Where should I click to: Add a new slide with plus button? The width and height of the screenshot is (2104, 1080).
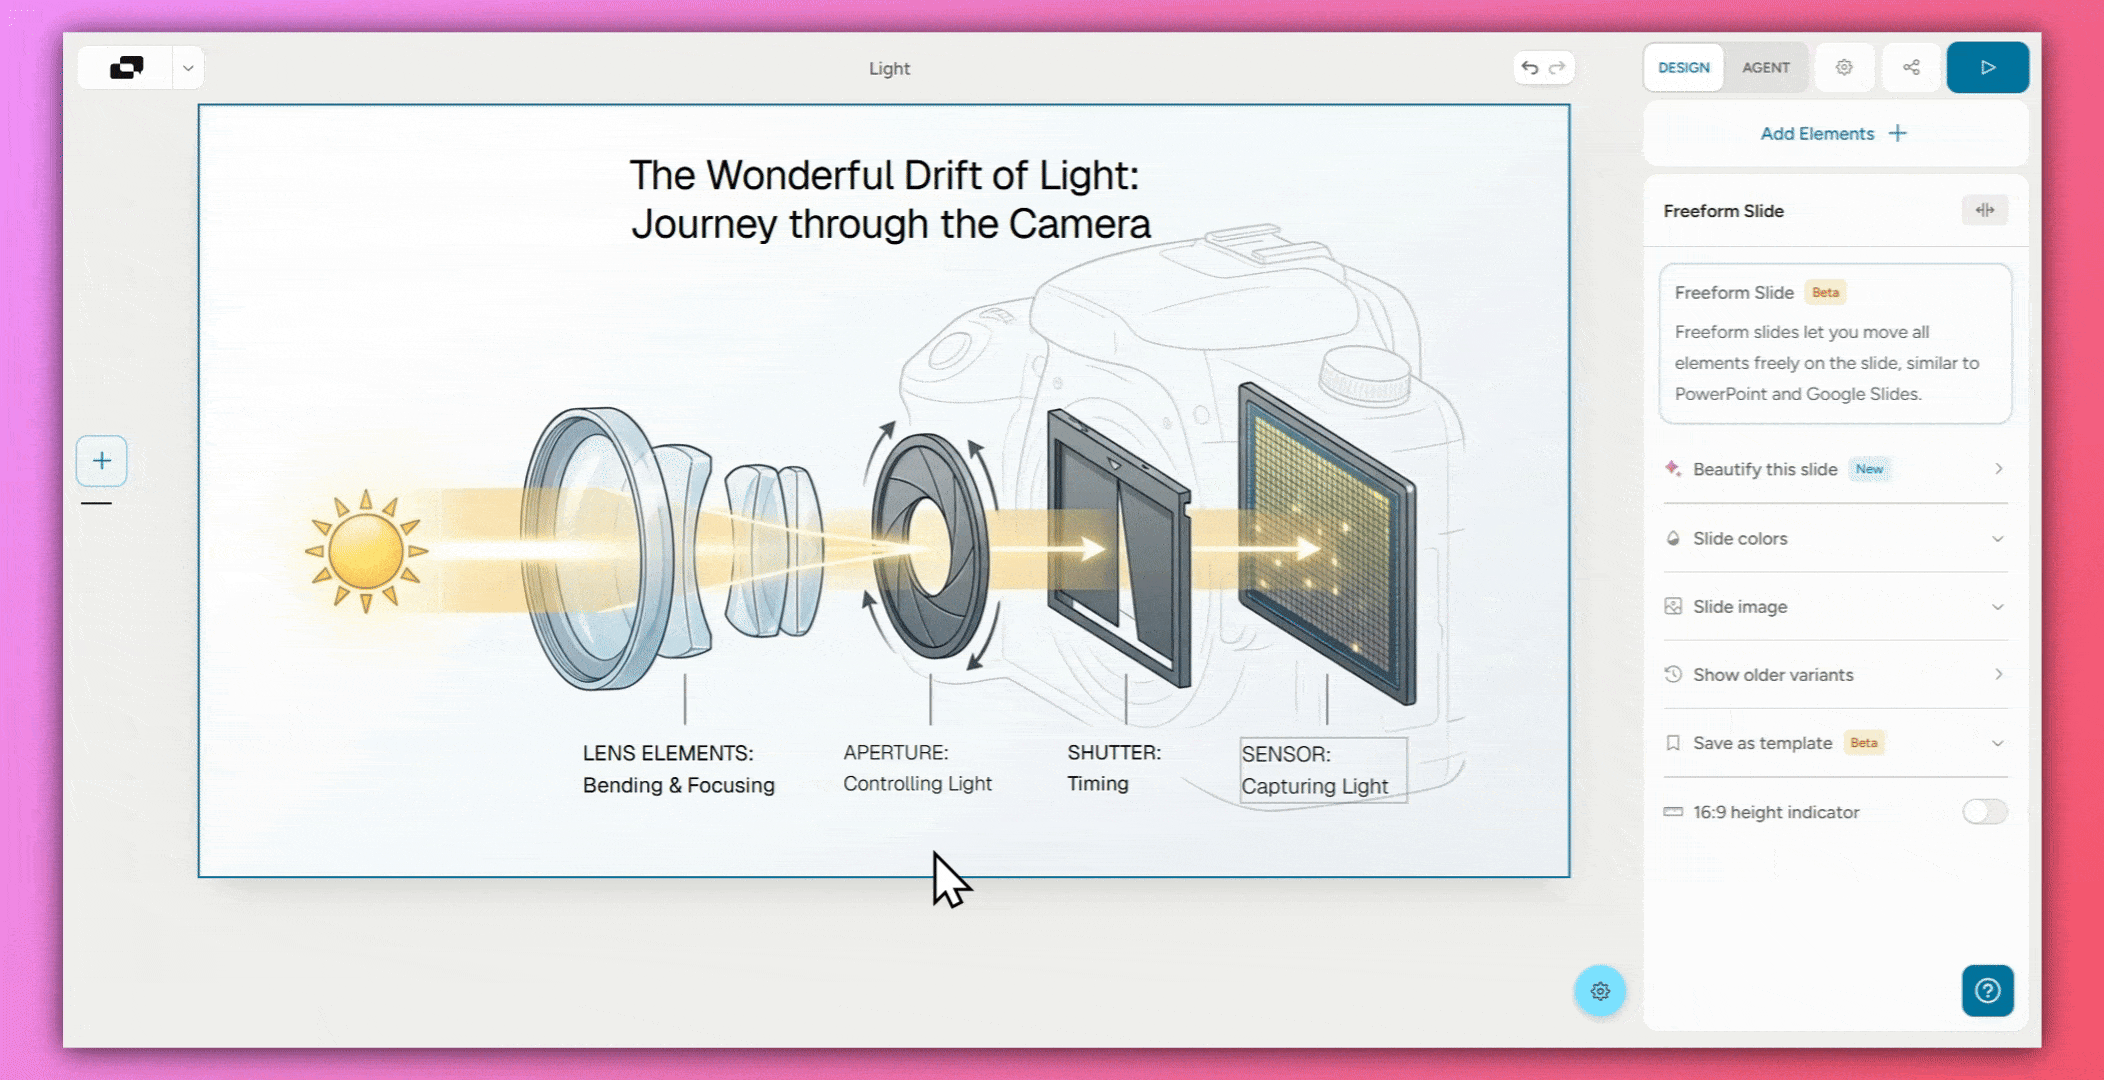pos(102,461)
